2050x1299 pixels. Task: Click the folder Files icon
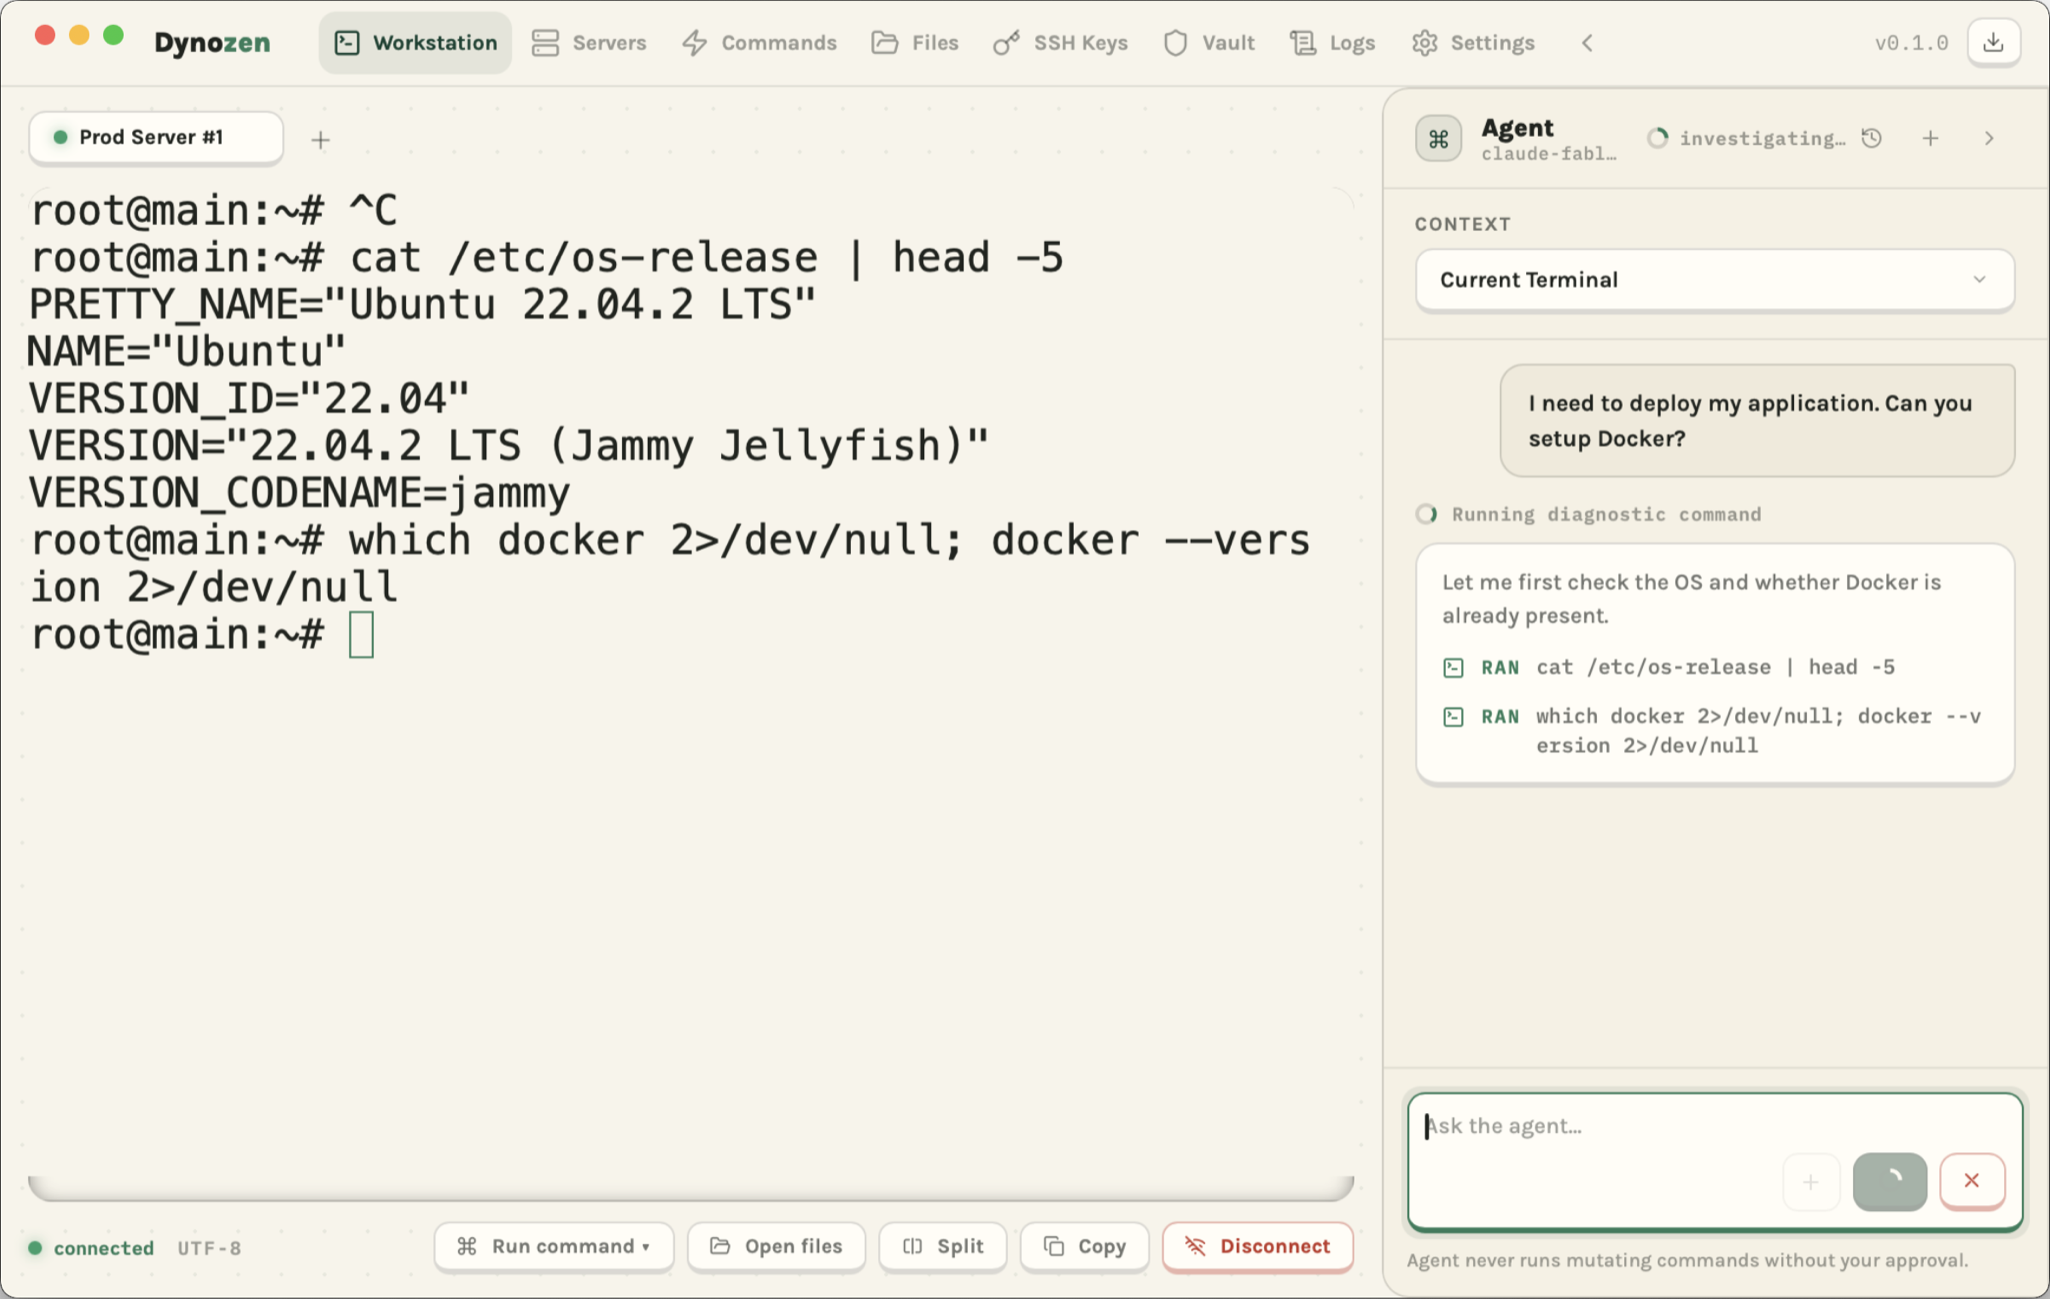(885, 43)
